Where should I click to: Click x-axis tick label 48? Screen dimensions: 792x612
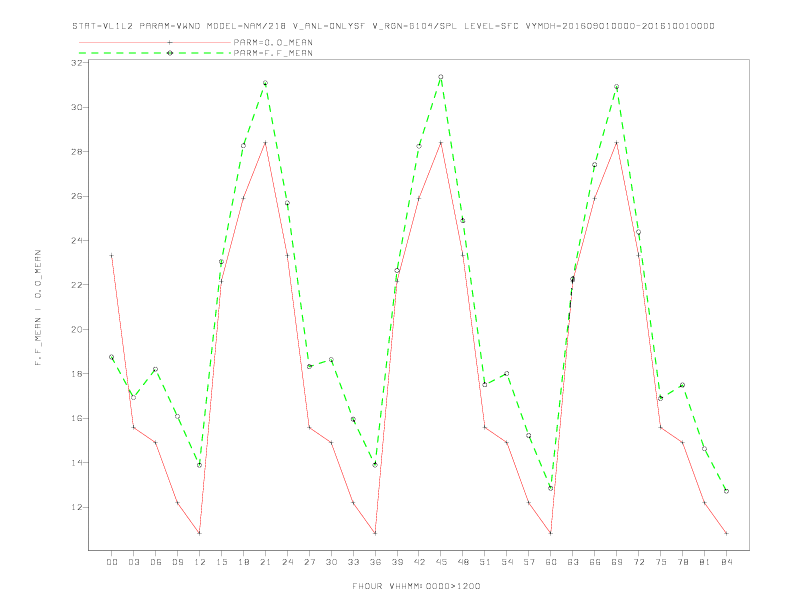[463, 562]
